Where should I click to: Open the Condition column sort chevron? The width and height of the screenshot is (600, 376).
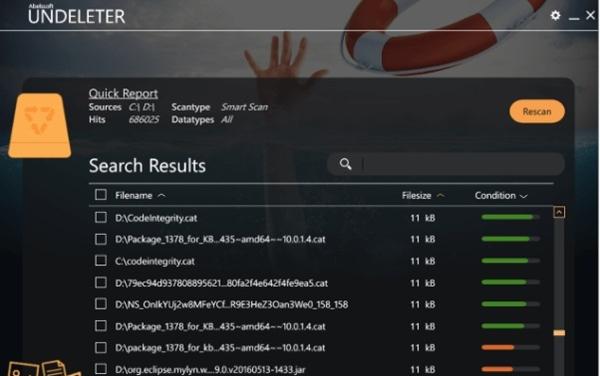pyautogui.click(x=523, y=196)
